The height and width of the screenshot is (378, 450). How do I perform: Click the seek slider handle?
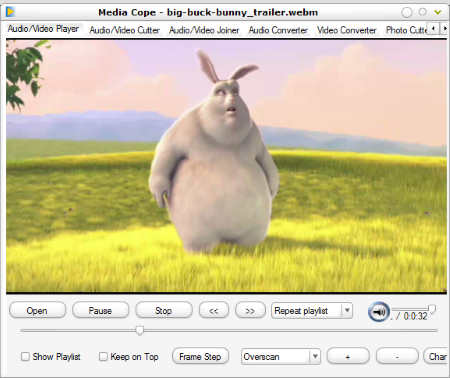tap(140, 330)
